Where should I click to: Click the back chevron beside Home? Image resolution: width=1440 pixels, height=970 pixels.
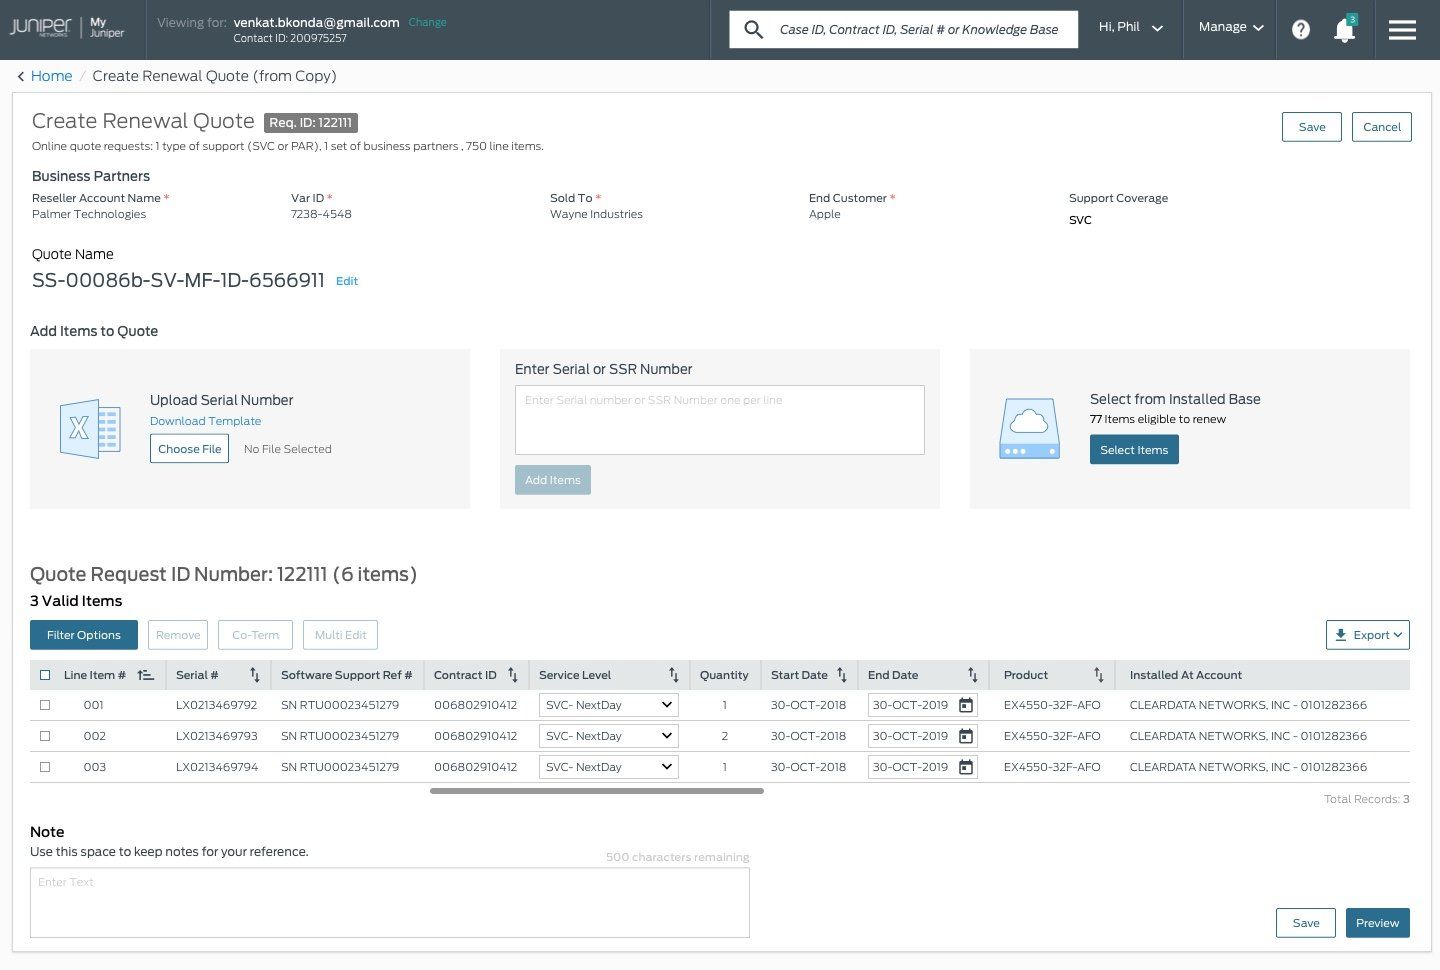click(x=21, y=76)
